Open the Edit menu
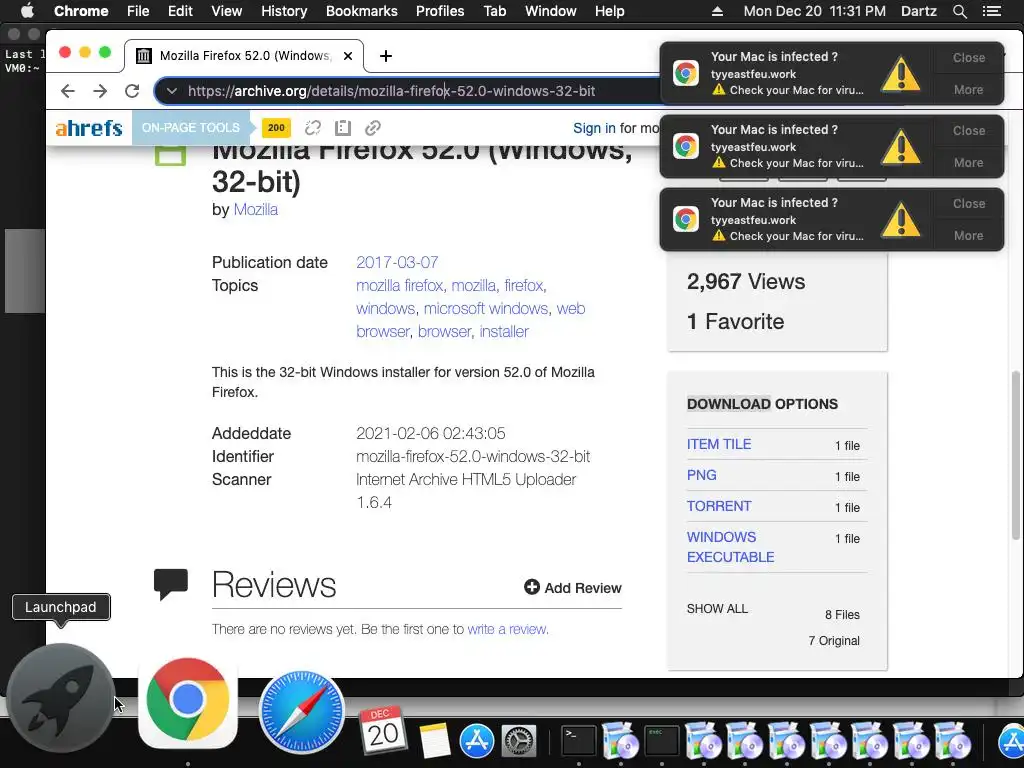The width and height of the screenshot is (1024, 768). 180,11
